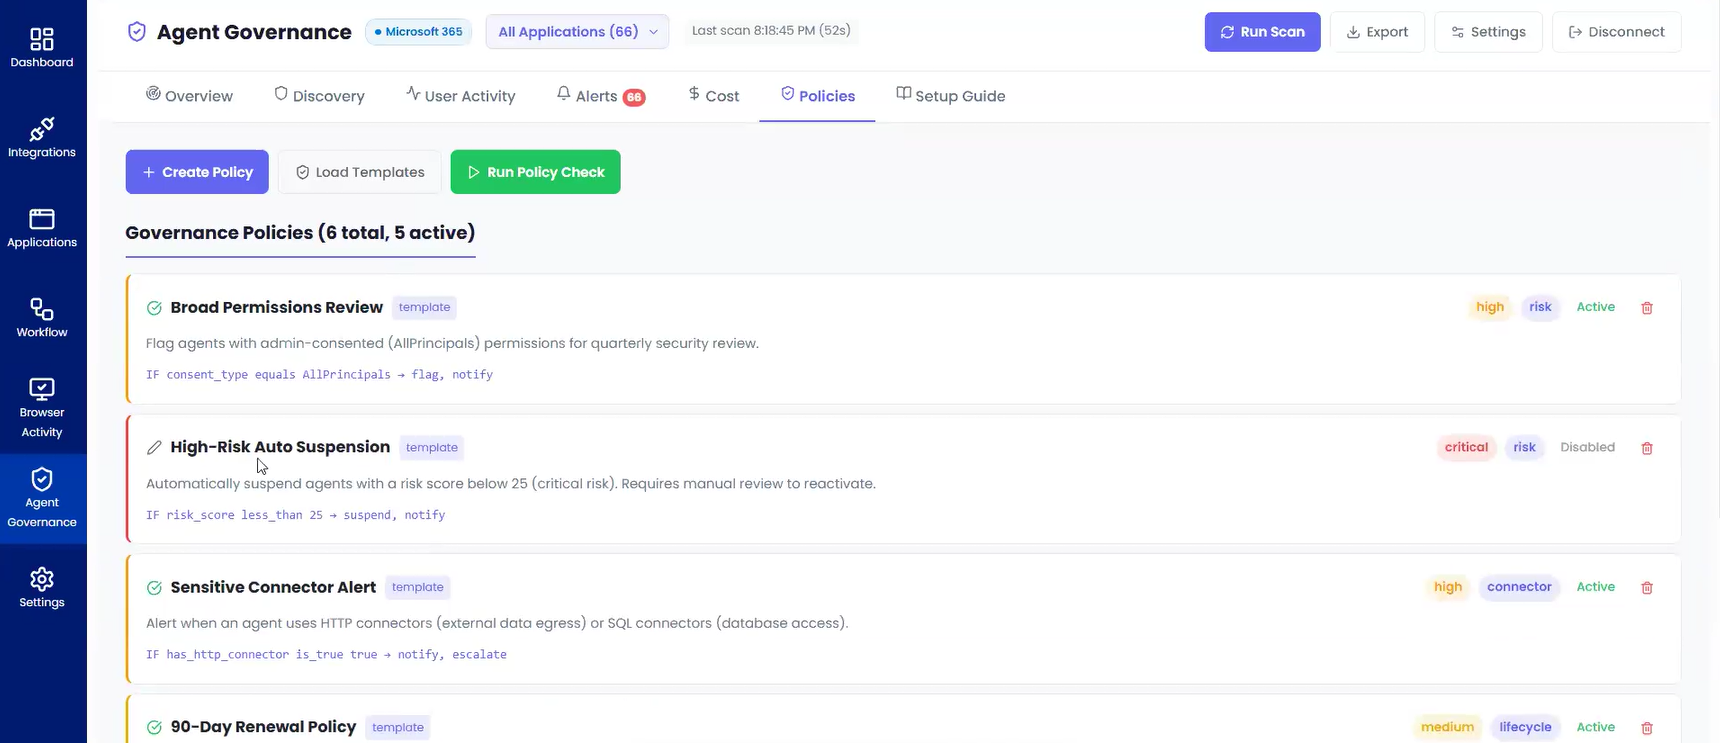The width and height of the screenshot is (1720, 743).
Task: Click Create Policy button
Action: pos(197,172)
